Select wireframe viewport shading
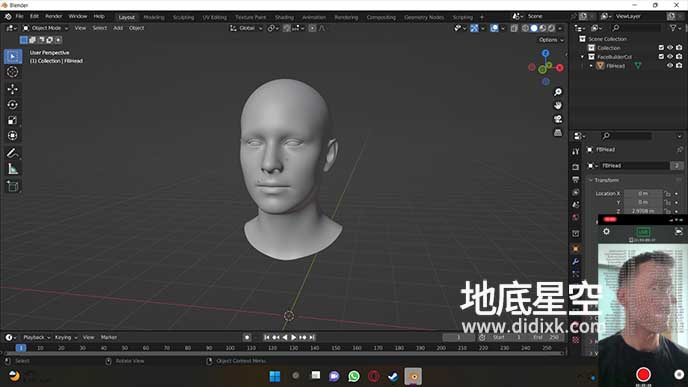The height and width of the screenshot is (387, 688). click(525, 28)
